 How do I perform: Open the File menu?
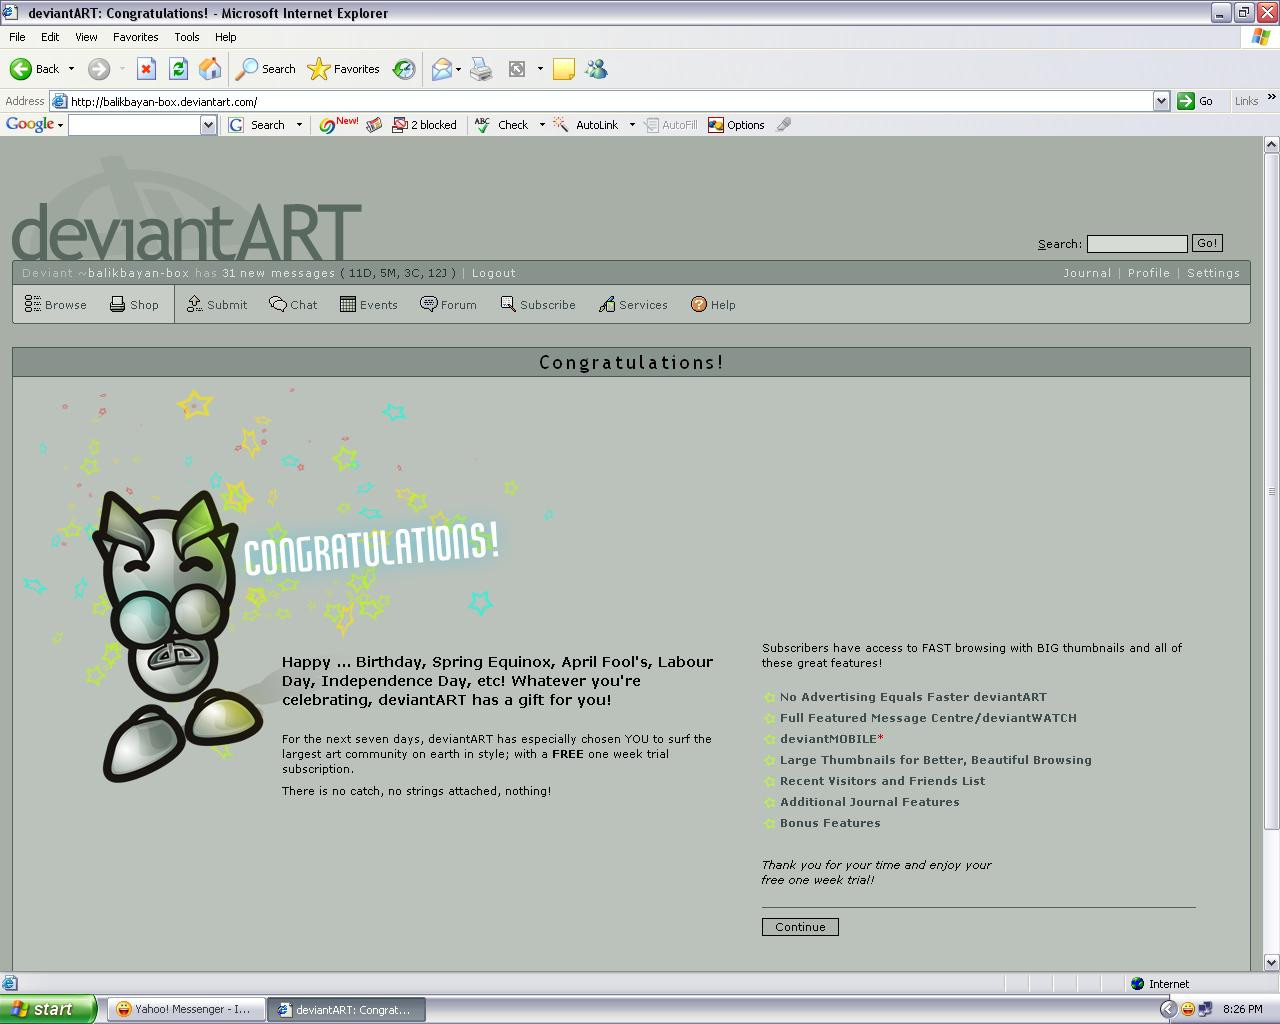pos(17,37)
